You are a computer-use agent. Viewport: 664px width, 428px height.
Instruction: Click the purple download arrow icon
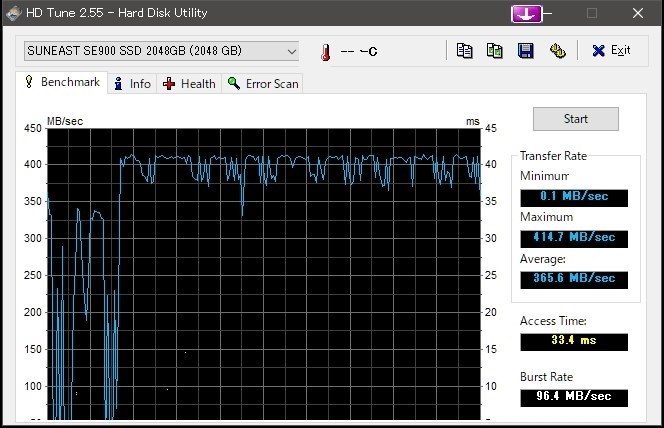click(526, 14)
